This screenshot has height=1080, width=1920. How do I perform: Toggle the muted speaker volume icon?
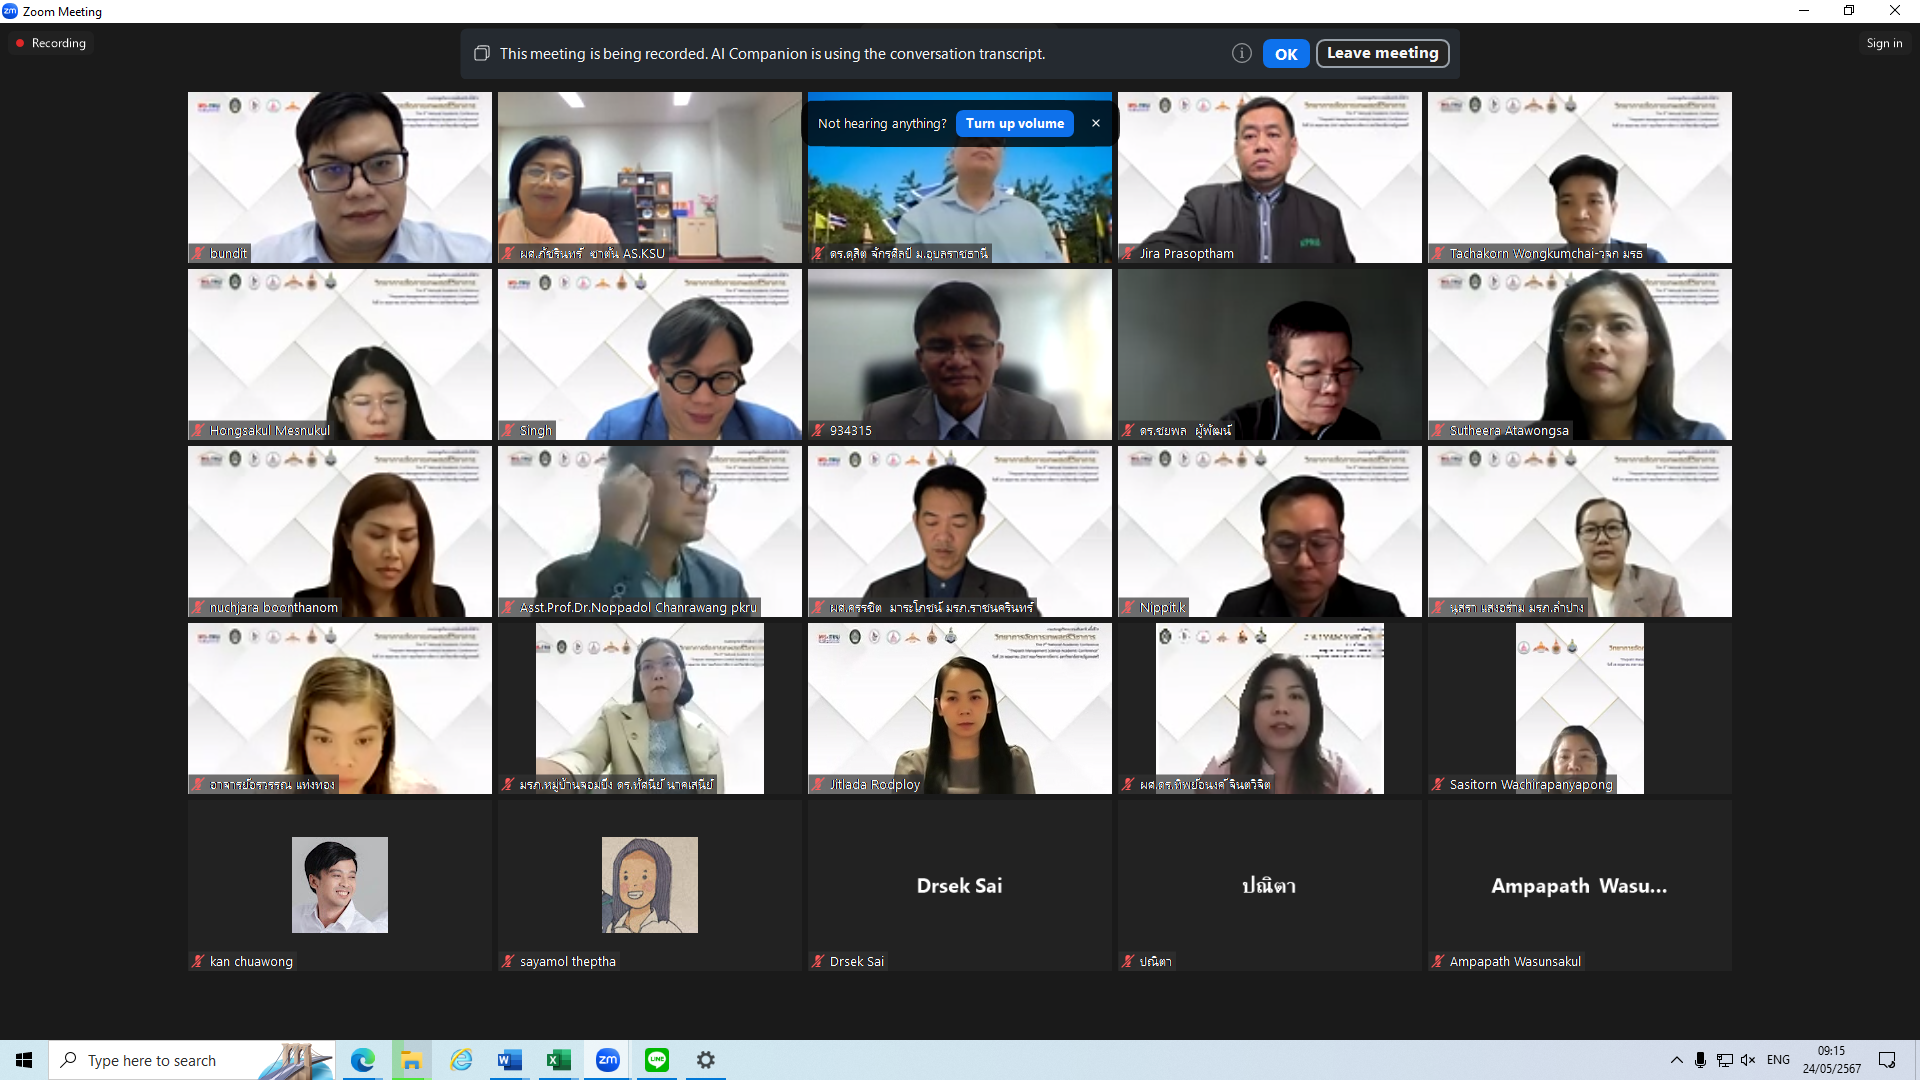coord(1748,1060)
